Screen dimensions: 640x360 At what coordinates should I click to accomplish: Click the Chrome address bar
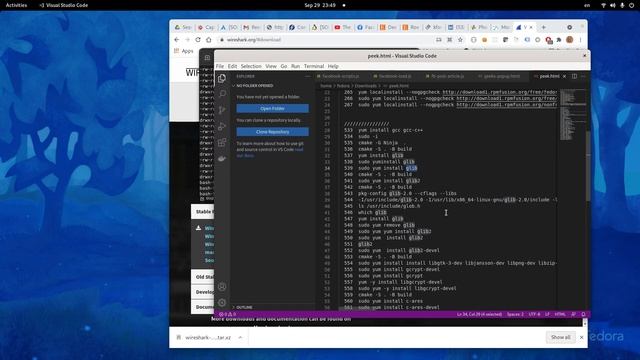(x=327, y=40)
